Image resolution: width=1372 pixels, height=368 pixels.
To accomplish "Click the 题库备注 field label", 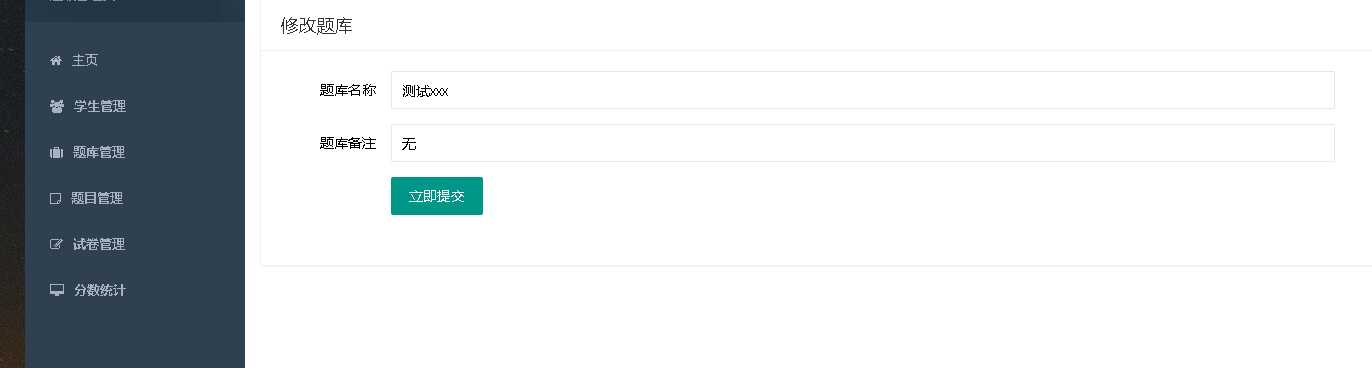I will coord(348,143).
